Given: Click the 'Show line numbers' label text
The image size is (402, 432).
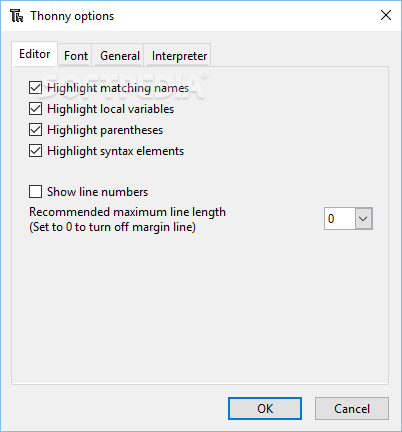Looking at the screenshot, I should coord(97,192).
